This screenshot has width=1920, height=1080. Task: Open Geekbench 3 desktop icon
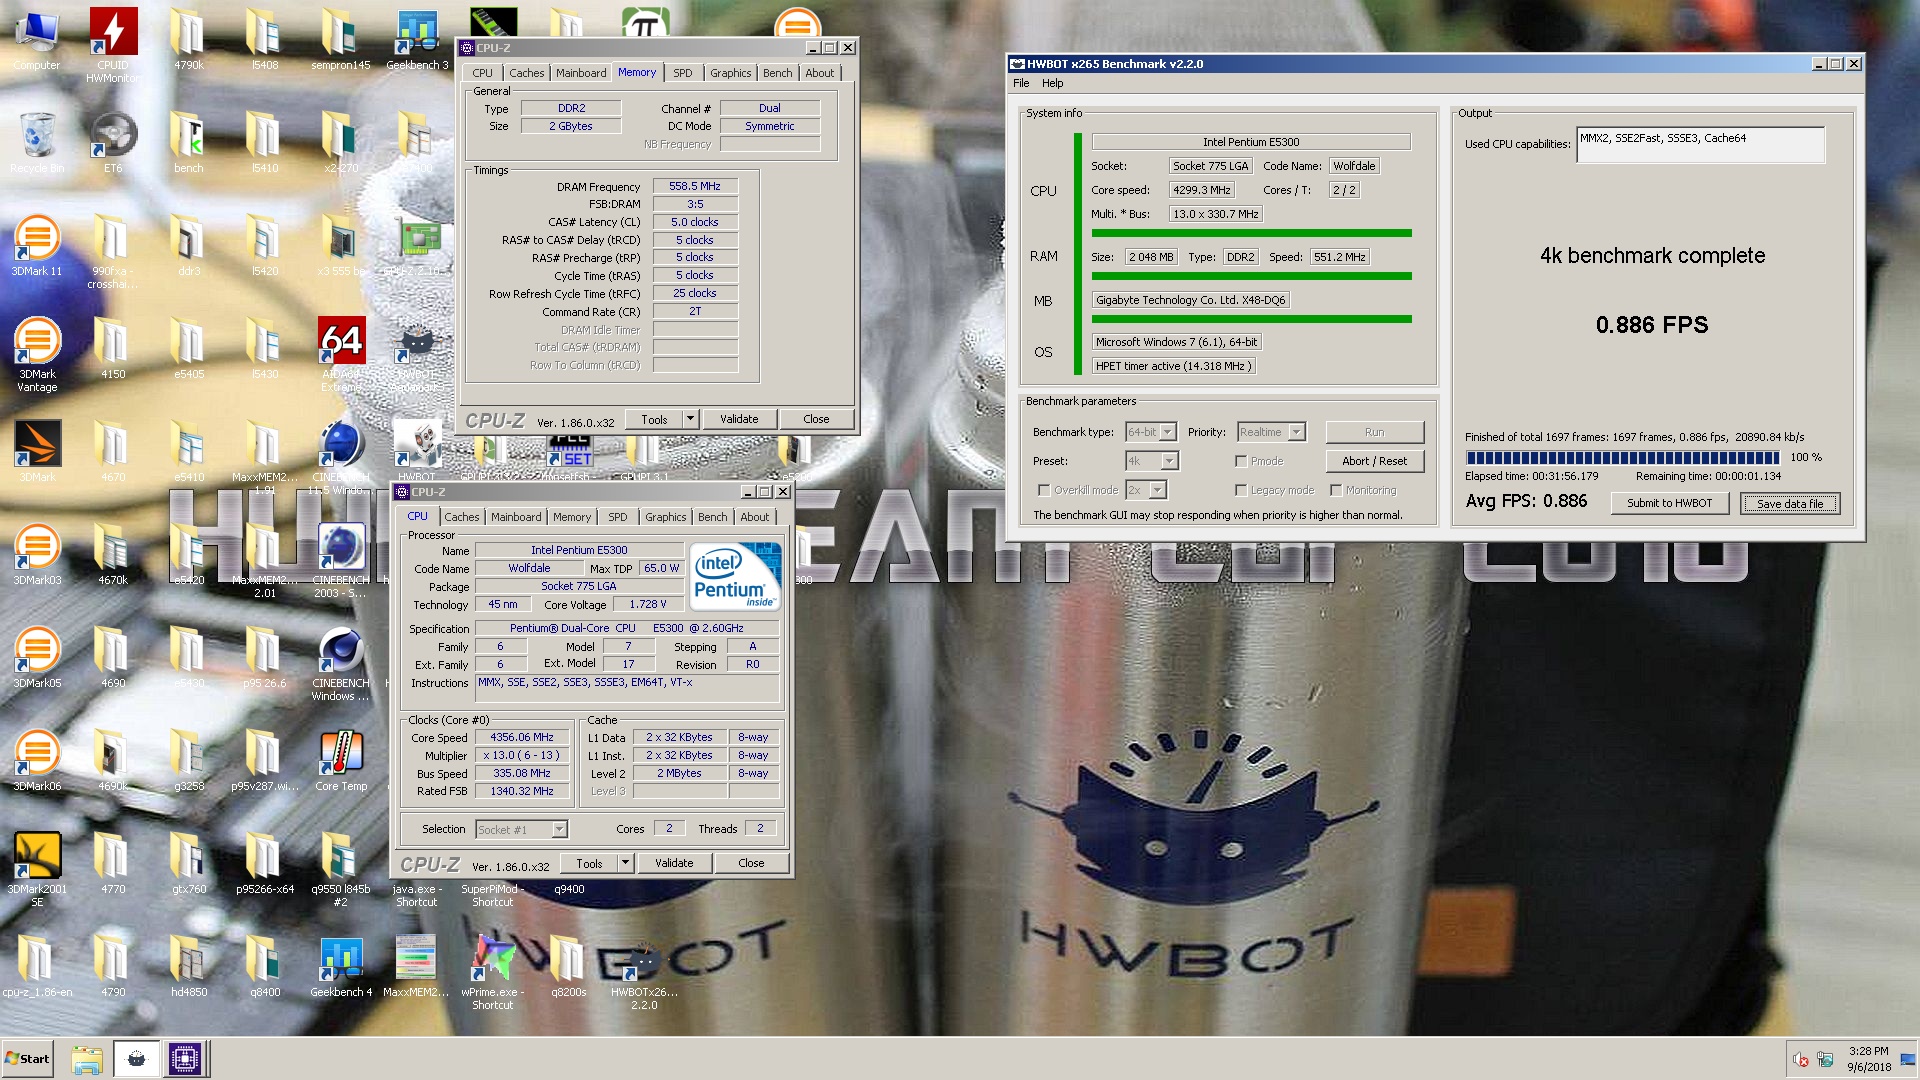pos(417,40)
